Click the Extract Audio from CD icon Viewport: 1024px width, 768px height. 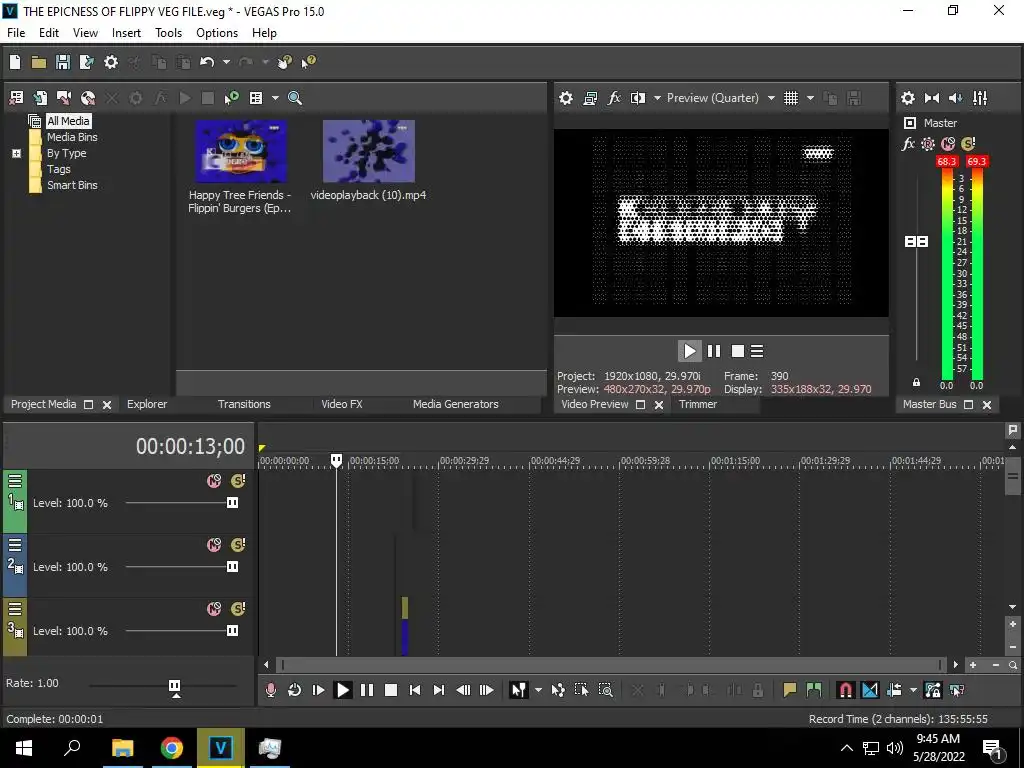point(88,98)
